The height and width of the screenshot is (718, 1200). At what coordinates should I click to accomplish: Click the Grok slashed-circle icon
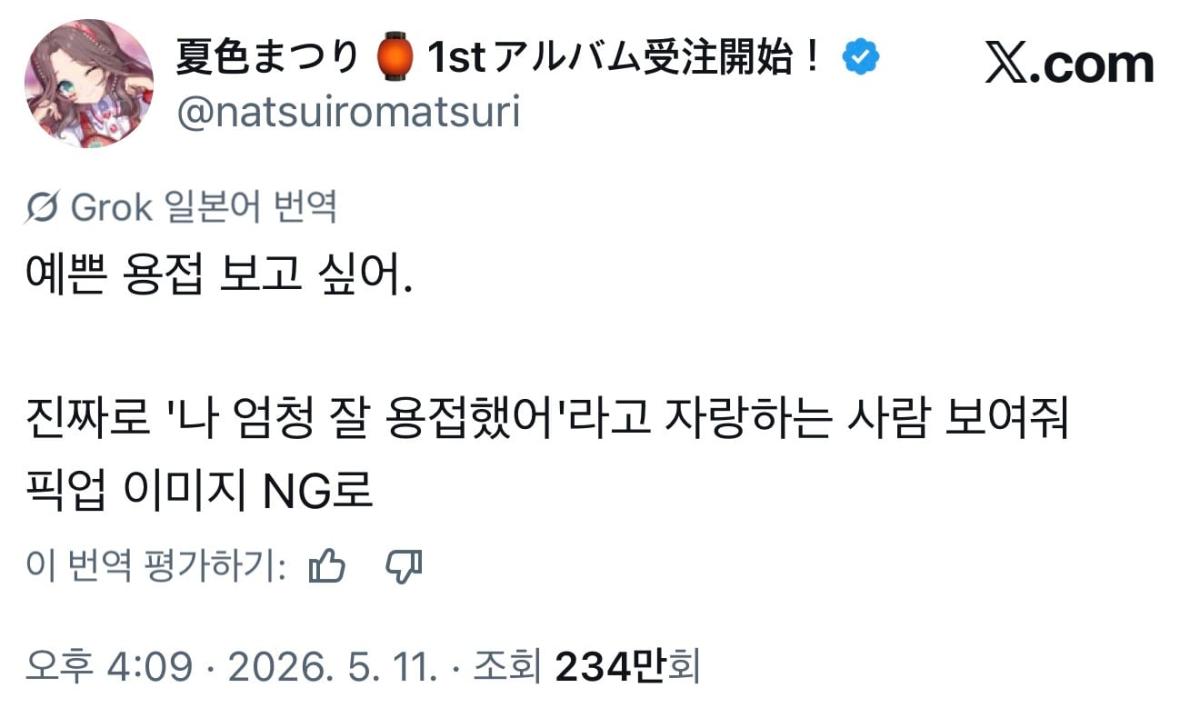pyautogui.click(x=44, y=208)
